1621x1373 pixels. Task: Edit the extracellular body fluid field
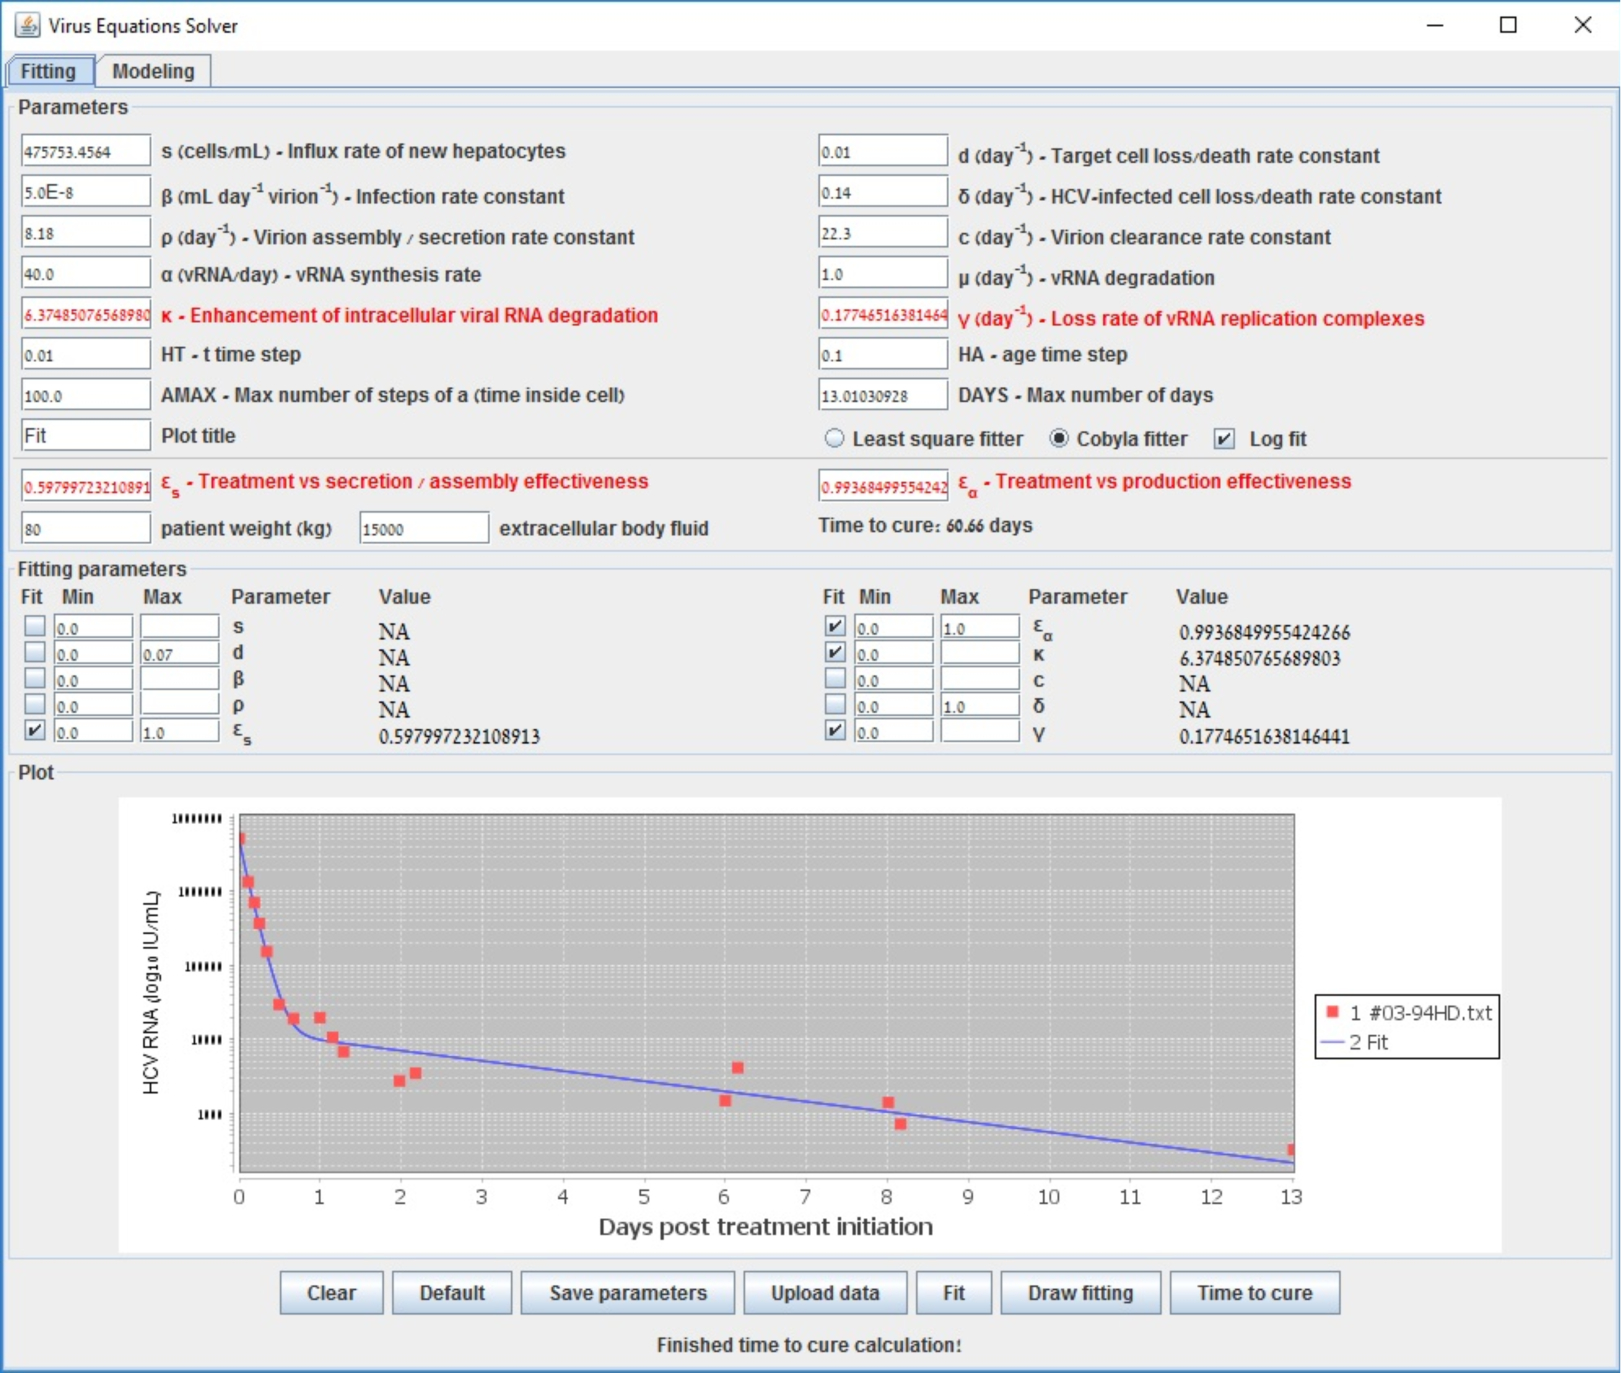424,528
